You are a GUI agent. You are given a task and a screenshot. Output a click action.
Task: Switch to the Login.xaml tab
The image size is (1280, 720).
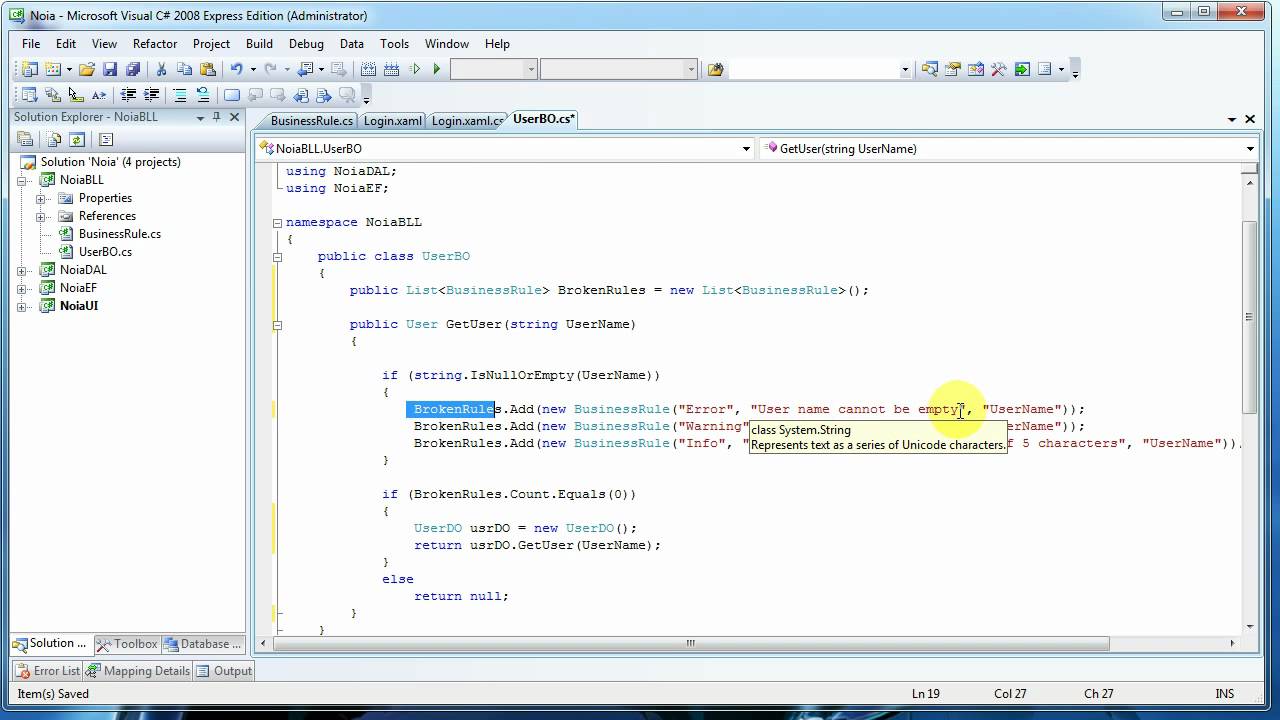[392, 120]
